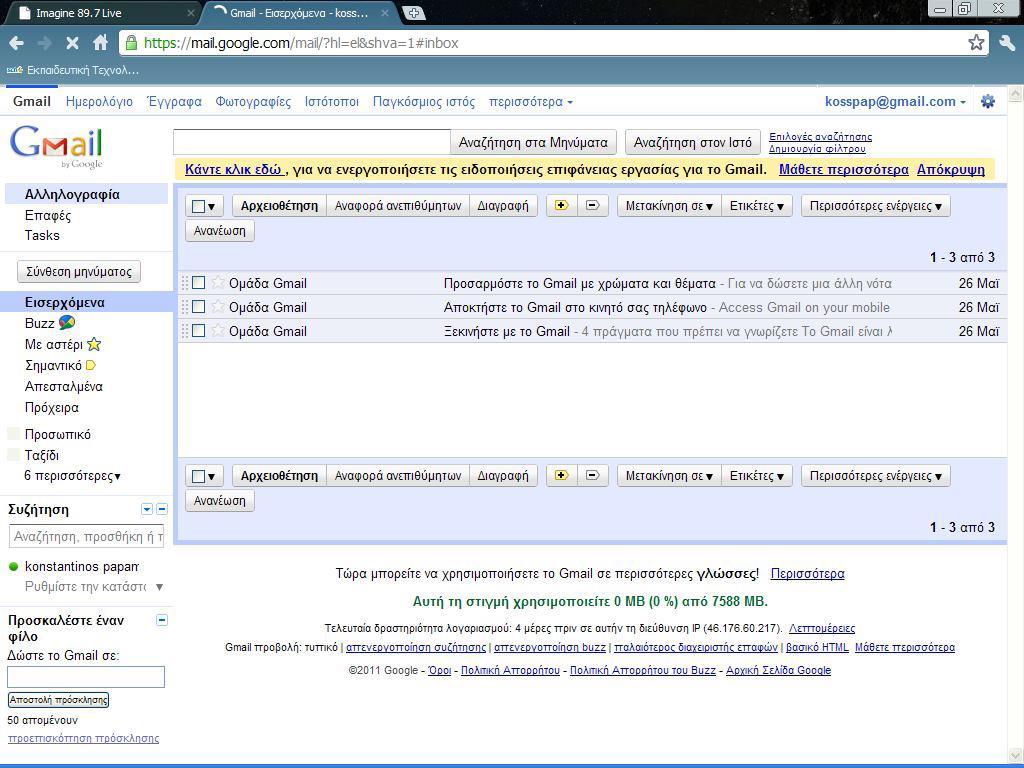1024x768 pixels.
Task: Click the Προσωπικό label color square
Action: (13, 434)
